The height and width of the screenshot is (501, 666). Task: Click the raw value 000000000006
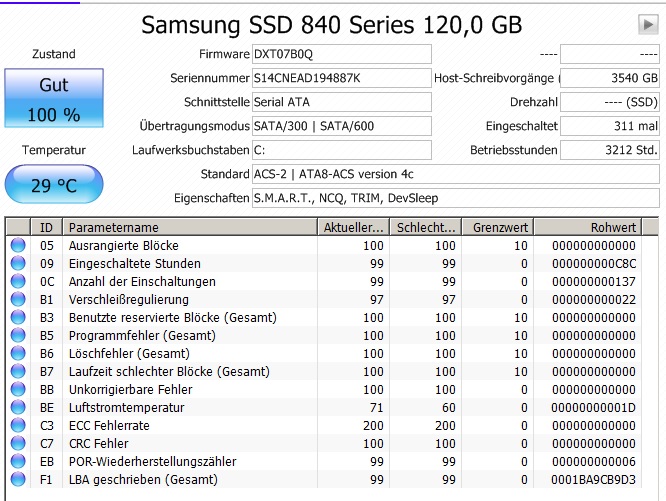click(x=594, y=462)
